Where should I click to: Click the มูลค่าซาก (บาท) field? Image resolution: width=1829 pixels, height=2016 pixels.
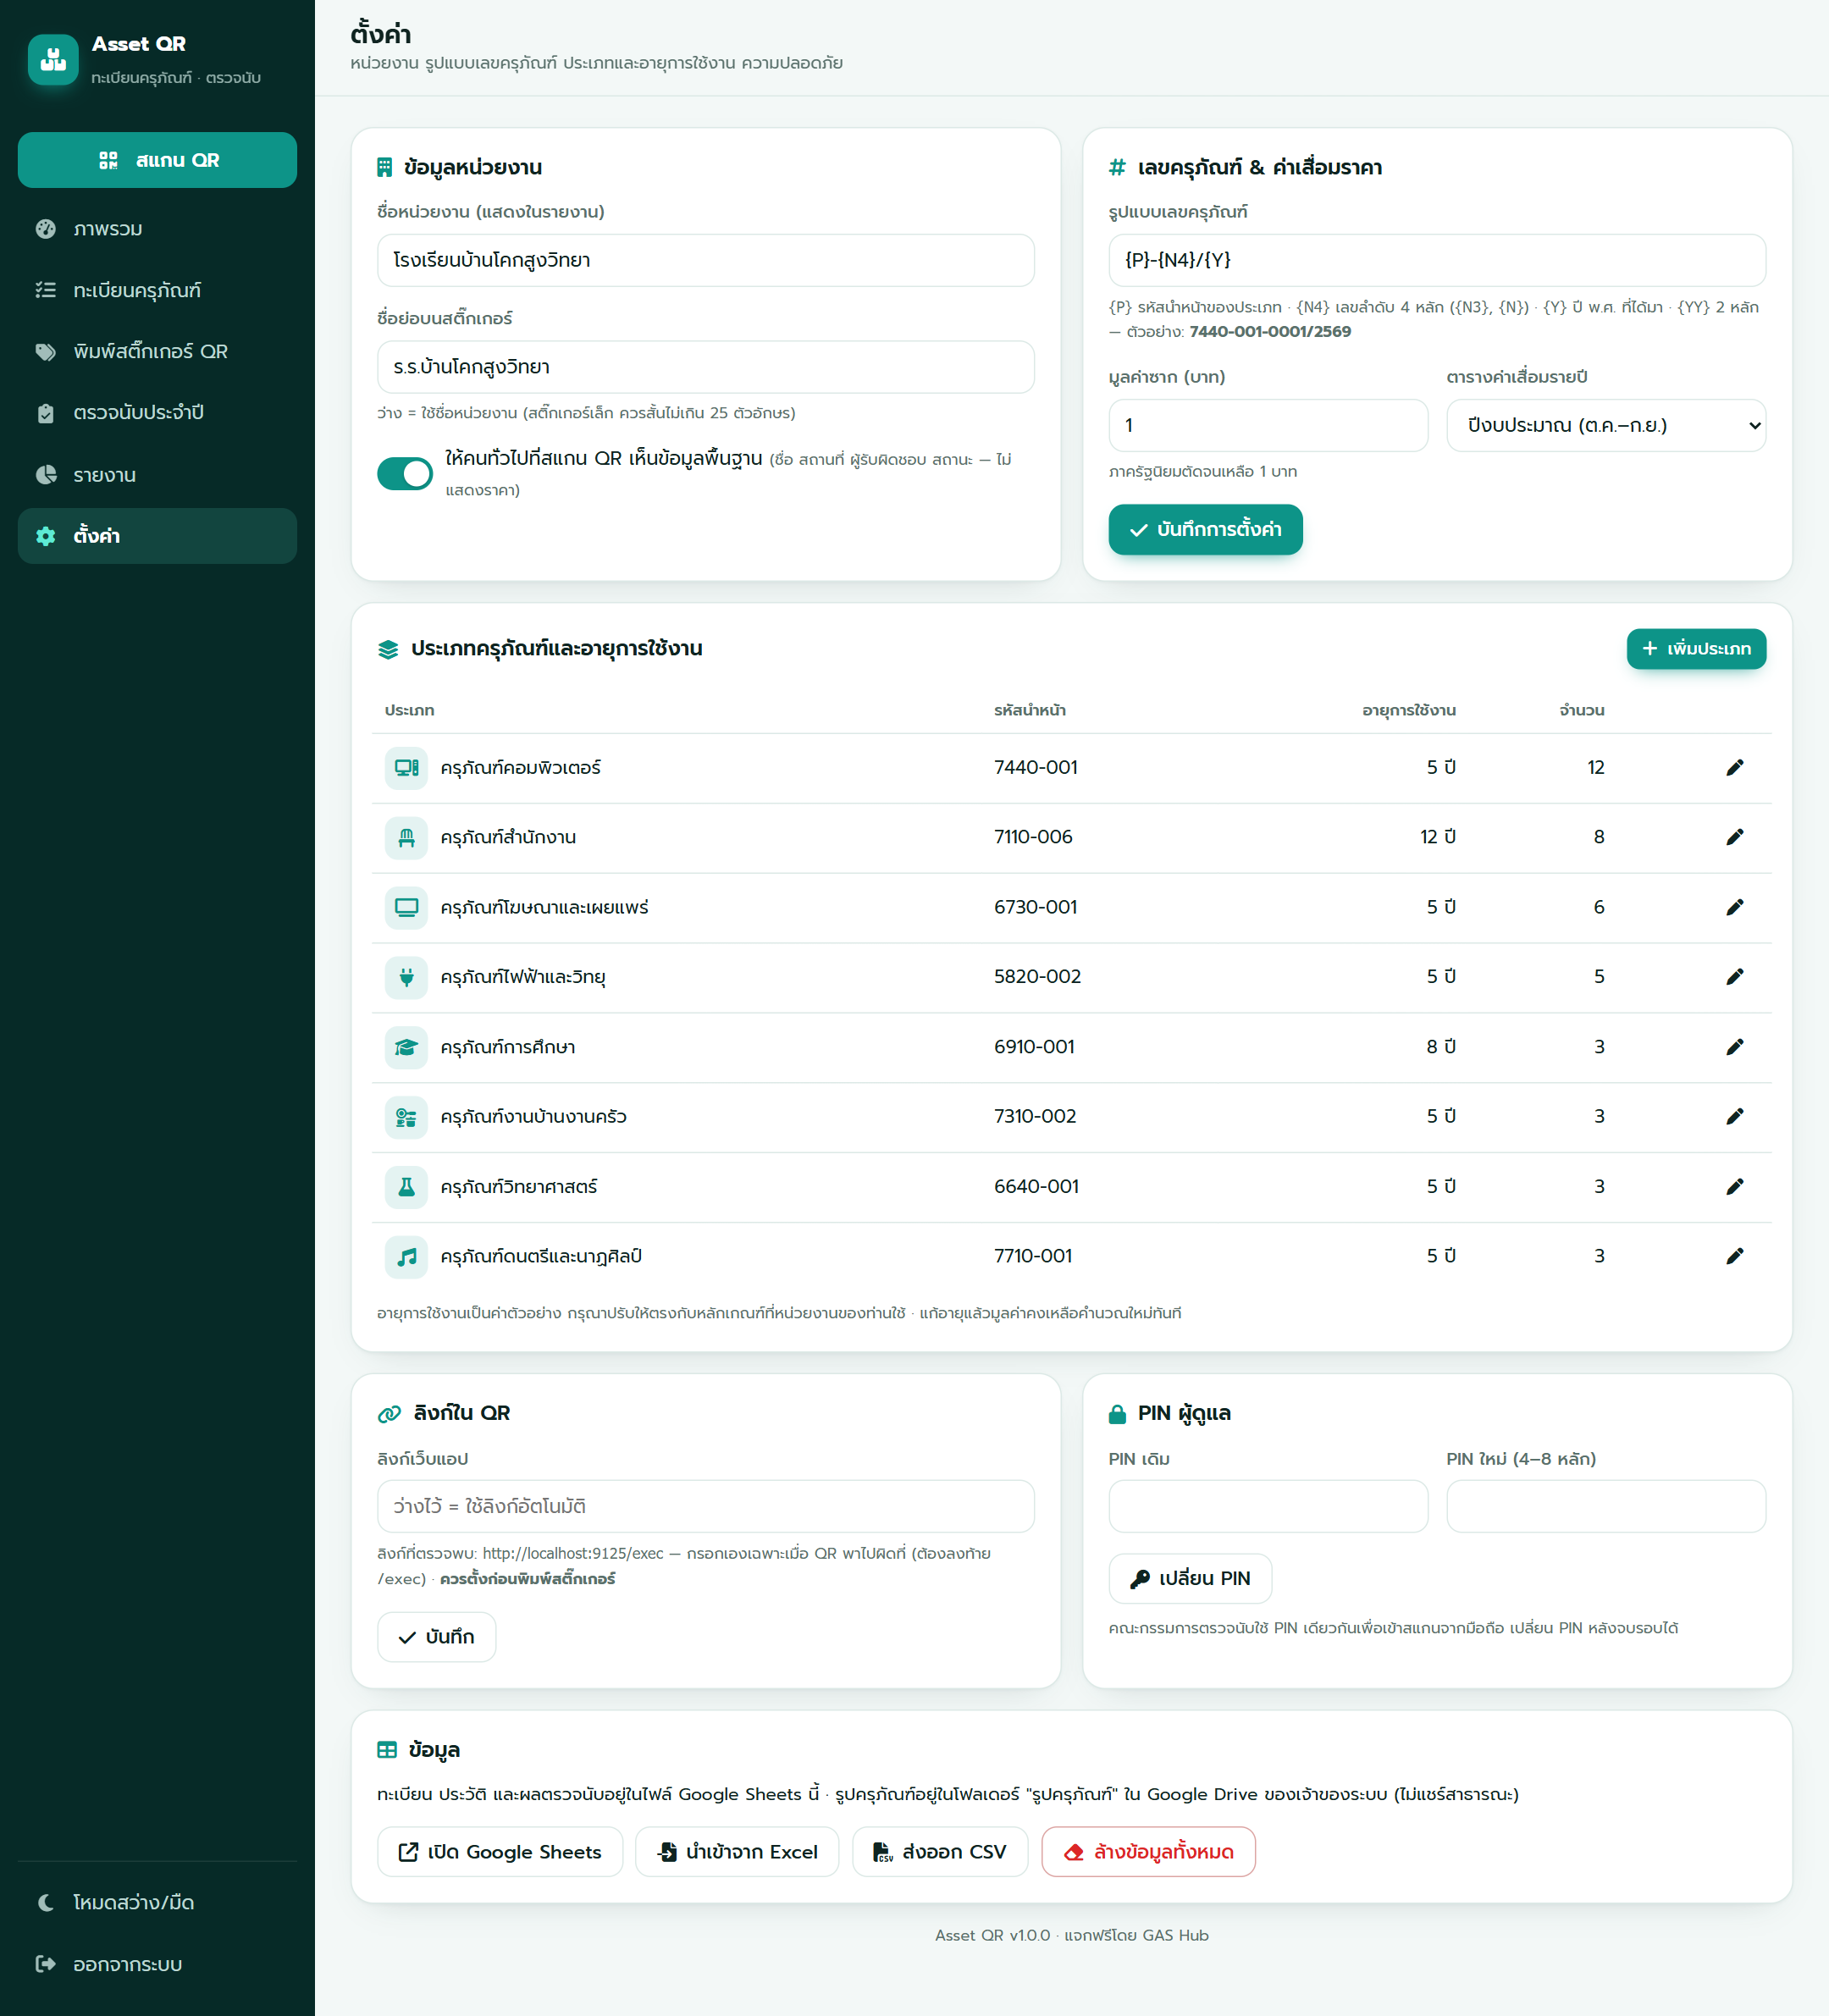[1268, 425]
